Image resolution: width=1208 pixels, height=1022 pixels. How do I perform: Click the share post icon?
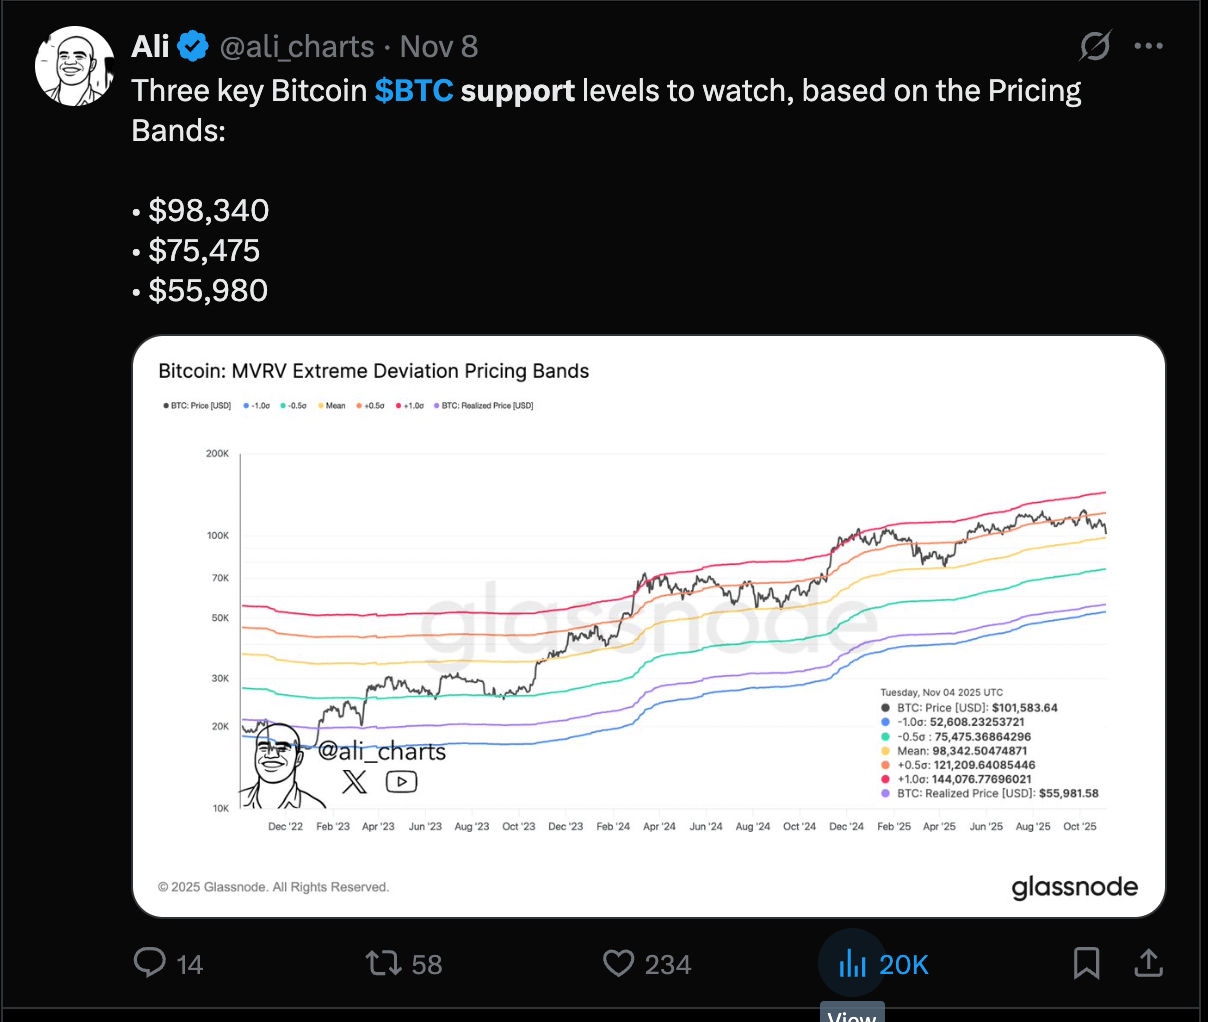click(x=1149, y=963)
